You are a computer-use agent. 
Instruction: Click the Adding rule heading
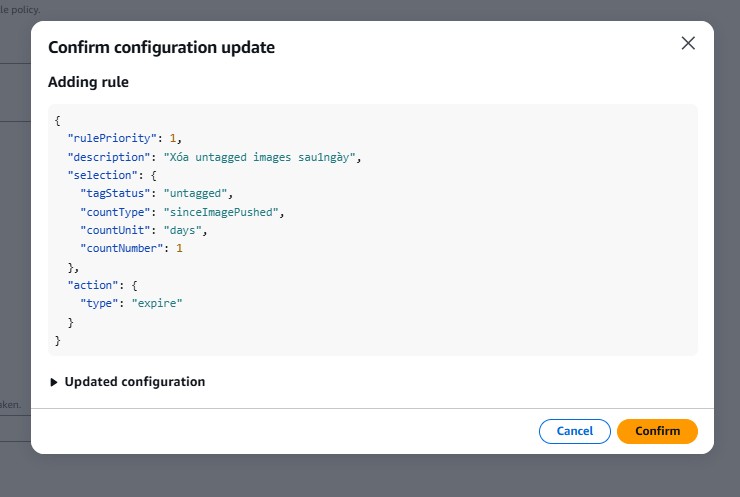tap(88, 82)
